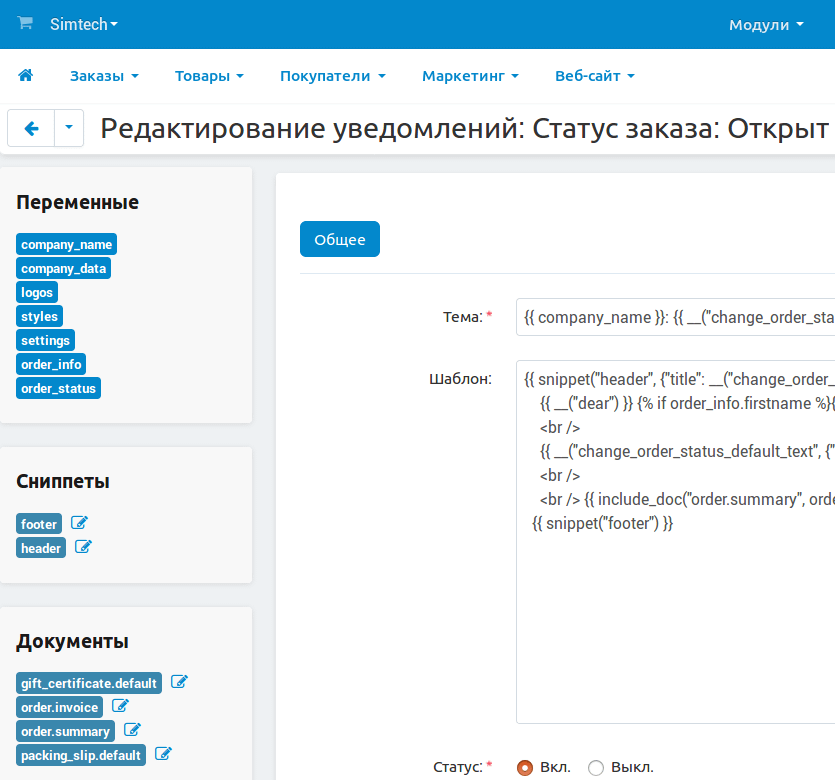Edit the header snippet via its pencil icon
The image size is (835, 780).
[x=84, y=546]
